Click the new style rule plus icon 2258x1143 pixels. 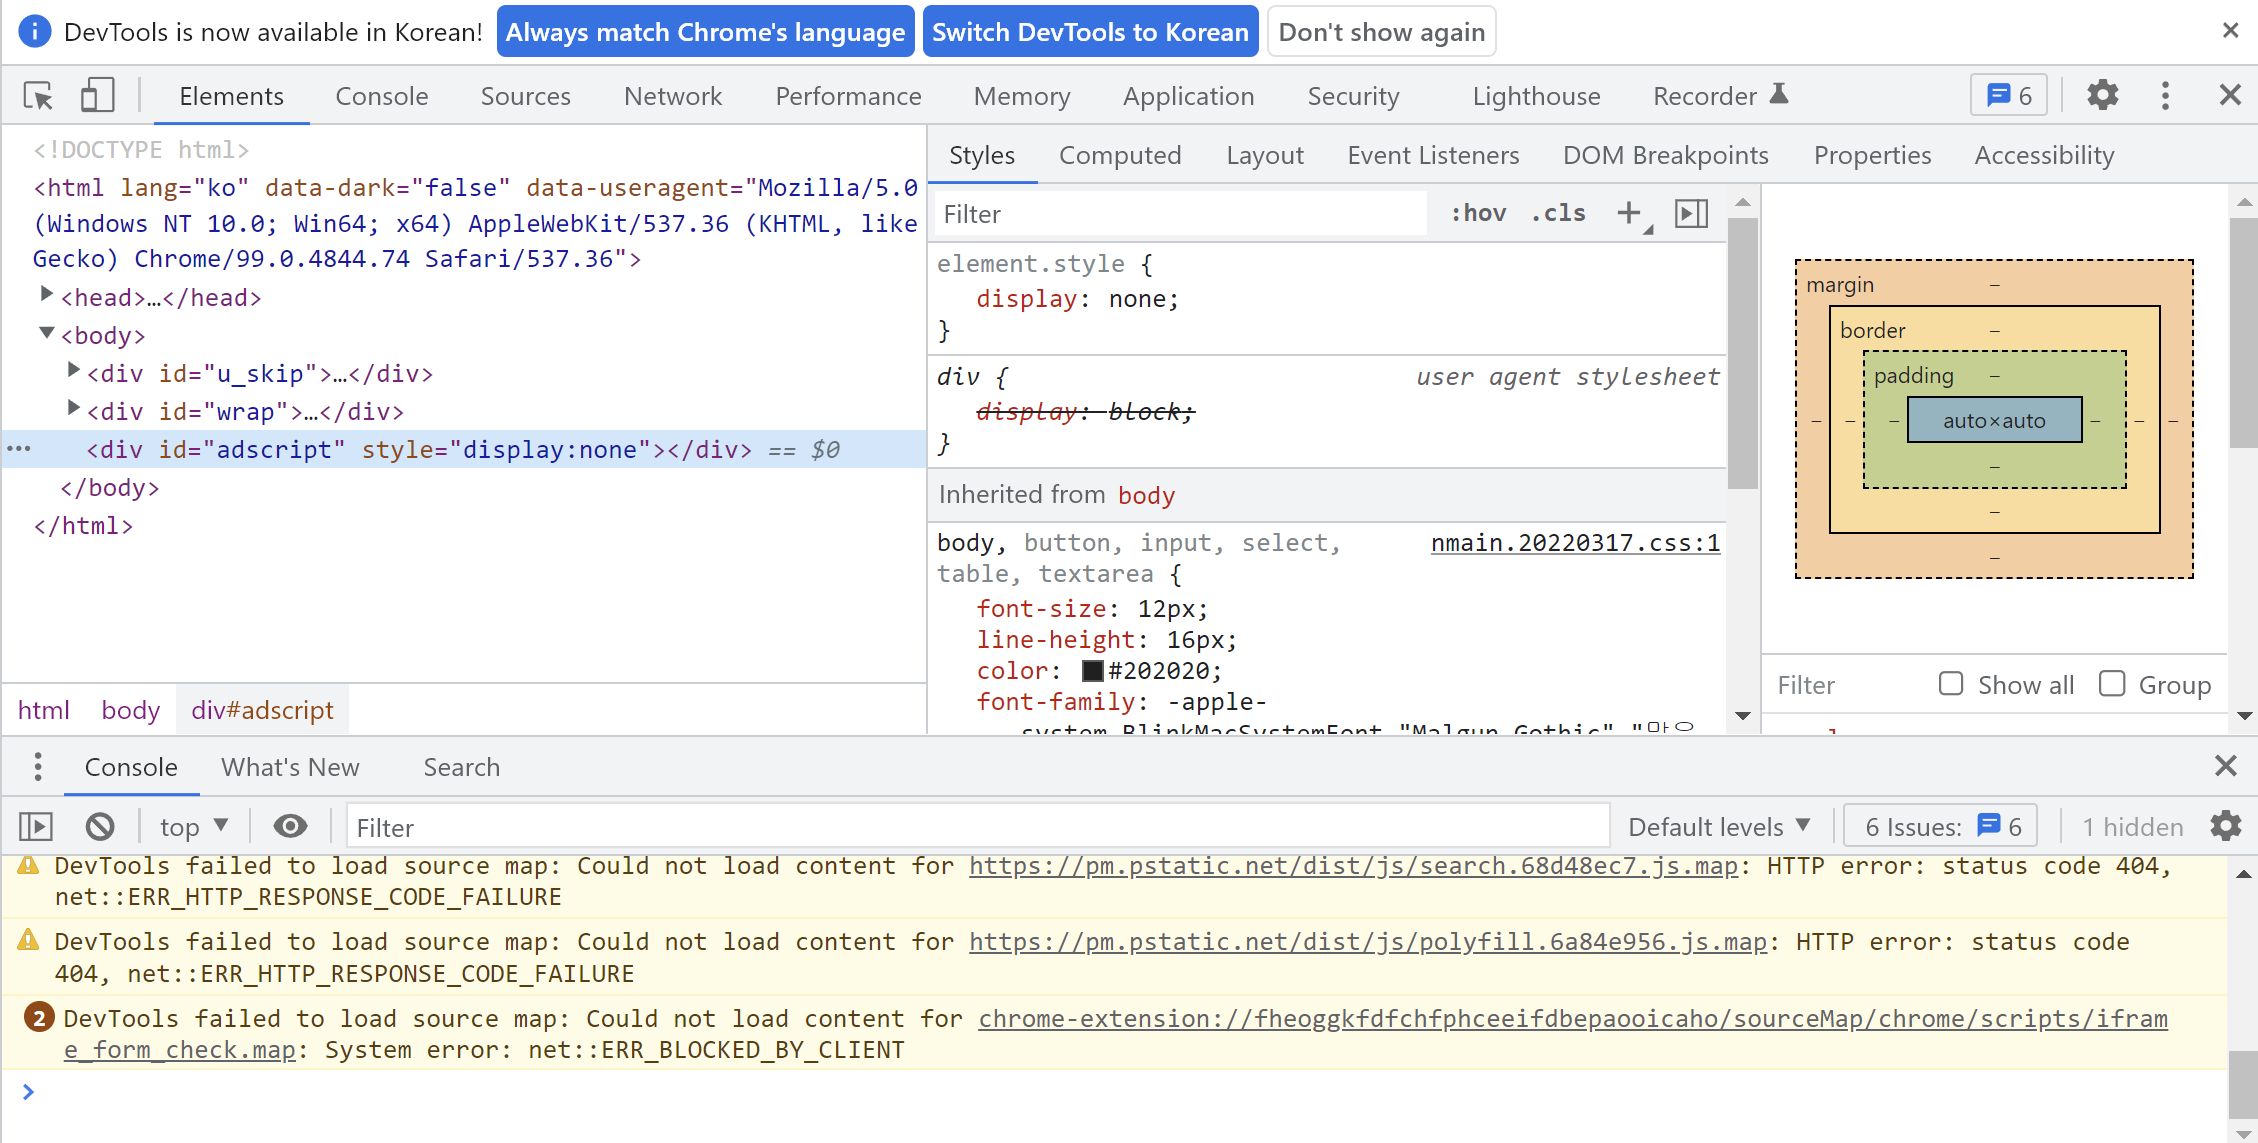tap(1629, 213)
